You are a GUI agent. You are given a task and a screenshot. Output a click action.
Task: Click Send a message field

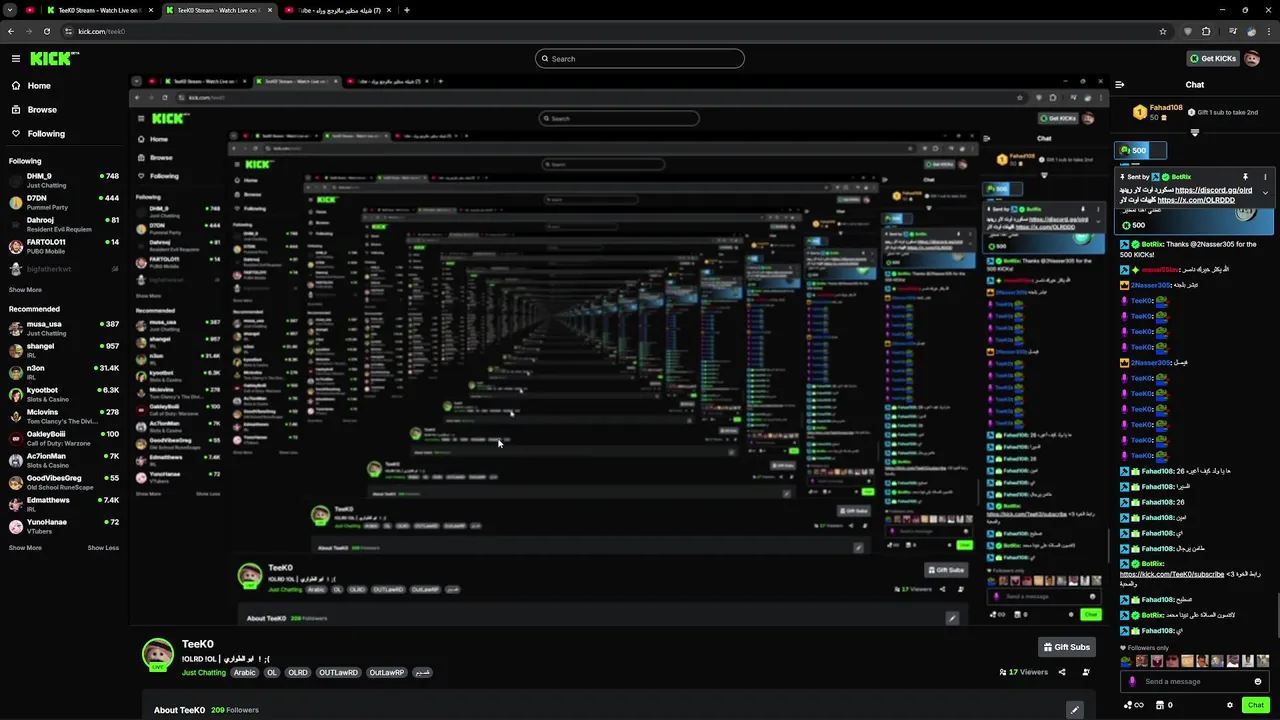pos(1195,681)
